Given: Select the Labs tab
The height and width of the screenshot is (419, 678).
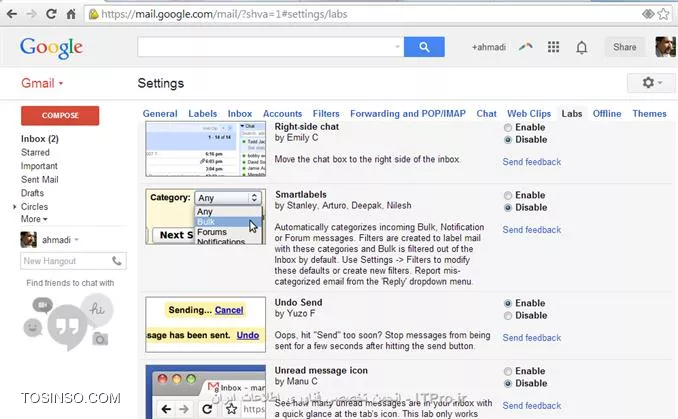Looking at the screenshot, I should tap(572, 114).
